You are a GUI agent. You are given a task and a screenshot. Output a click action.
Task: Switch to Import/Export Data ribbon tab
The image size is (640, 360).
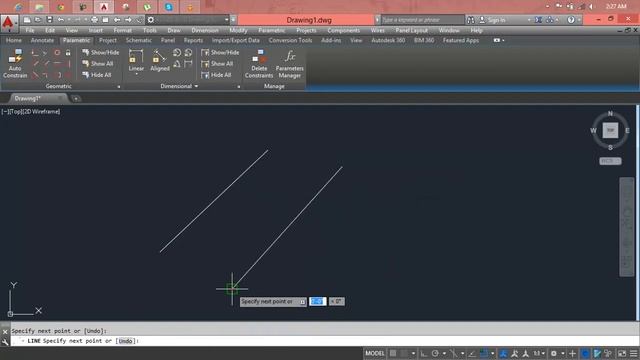236,40
